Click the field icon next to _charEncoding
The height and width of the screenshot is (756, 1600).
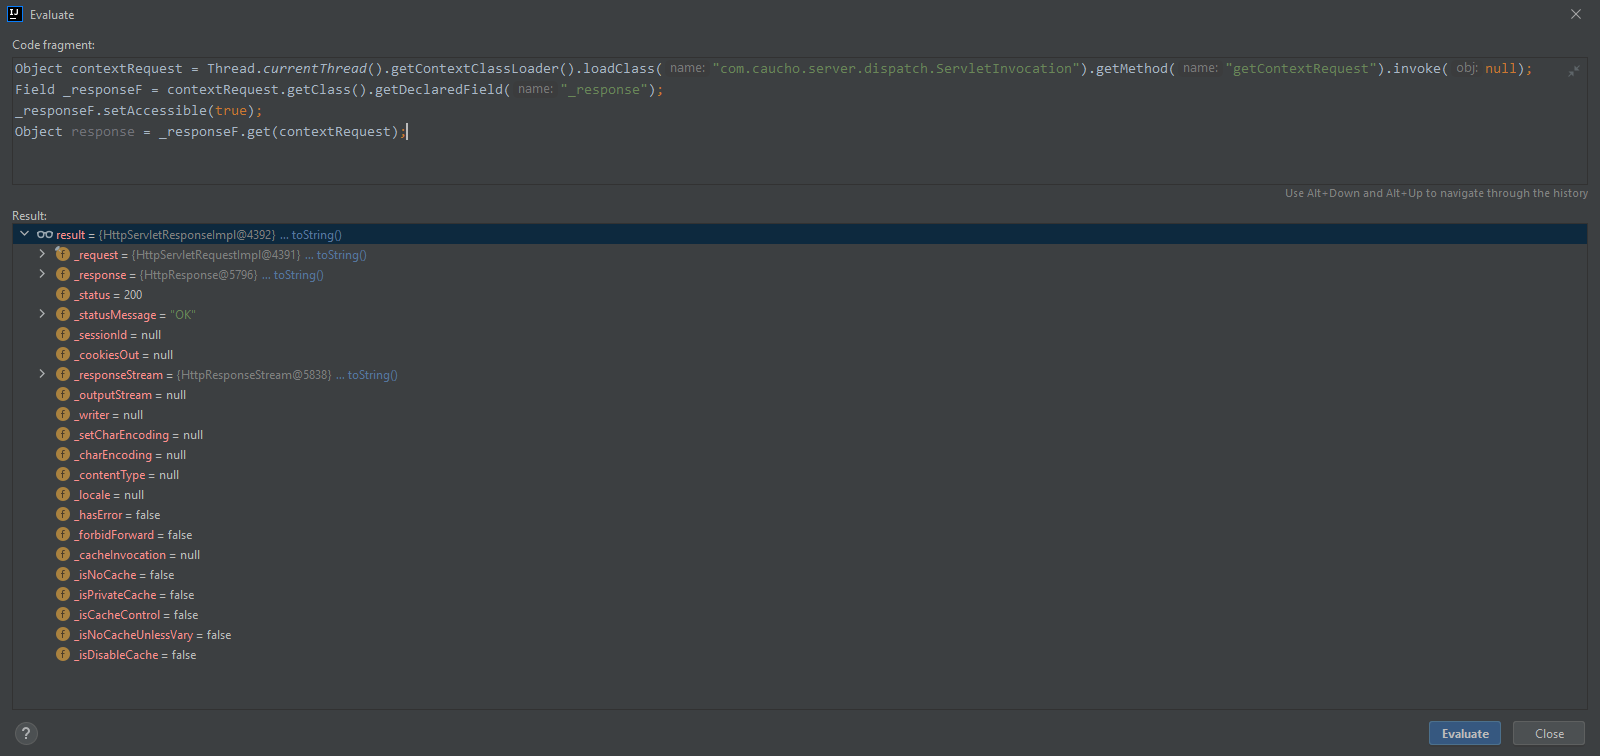click(x=63, y=454)
